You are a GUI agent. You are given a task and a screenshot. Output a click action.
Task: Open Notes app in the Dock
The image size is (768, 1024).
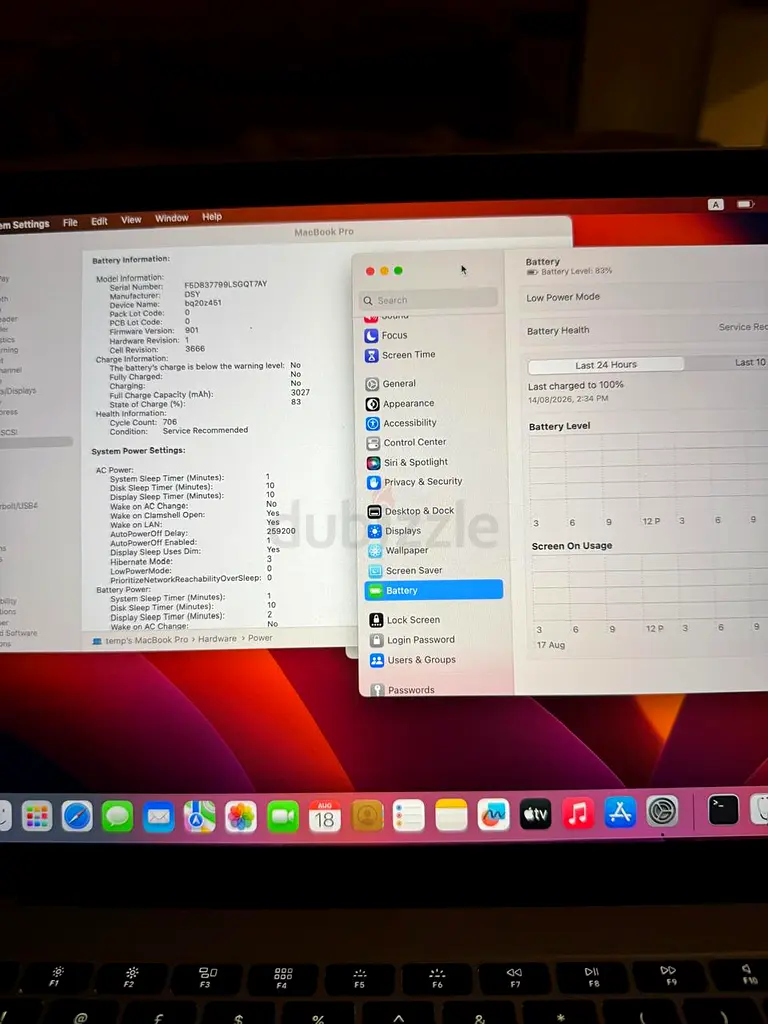click(x=451, y=815)
